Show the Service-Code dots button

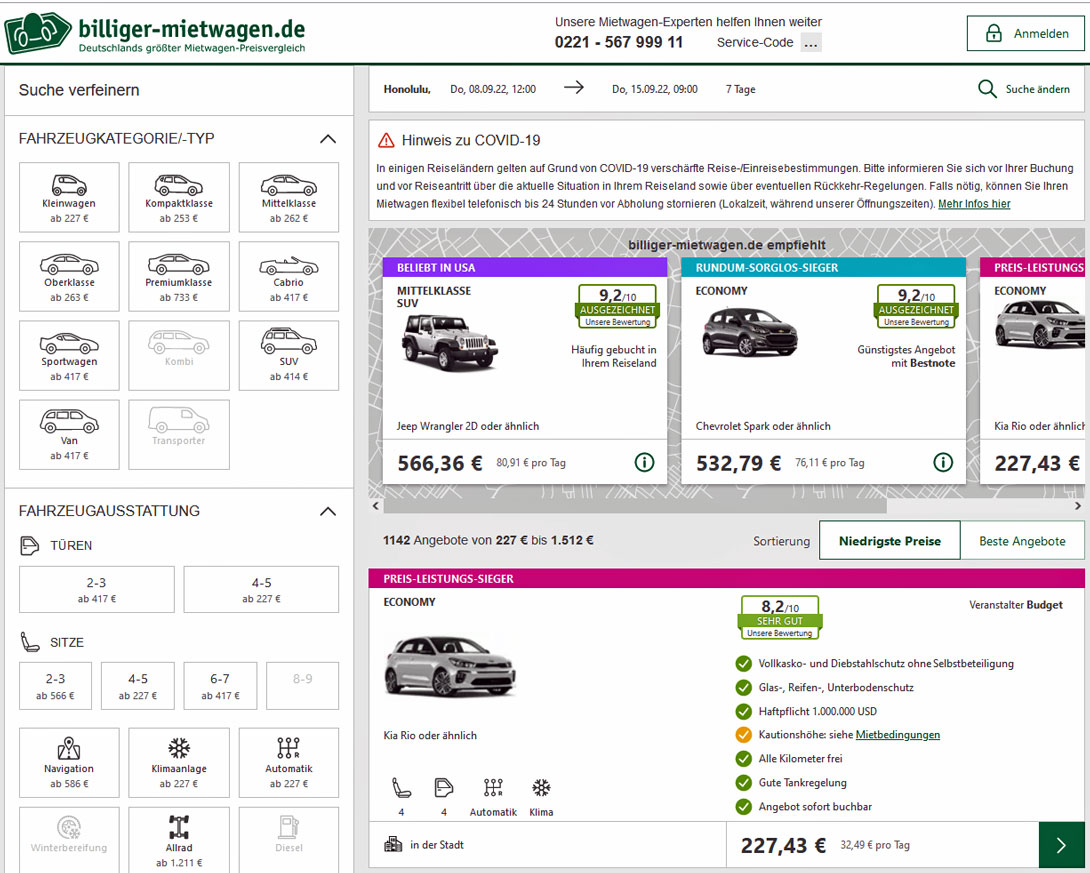(811, 43)
